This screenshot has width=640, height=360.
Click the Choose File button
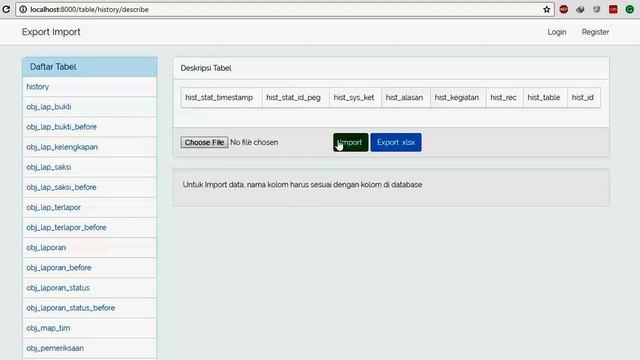coord(204,142)
